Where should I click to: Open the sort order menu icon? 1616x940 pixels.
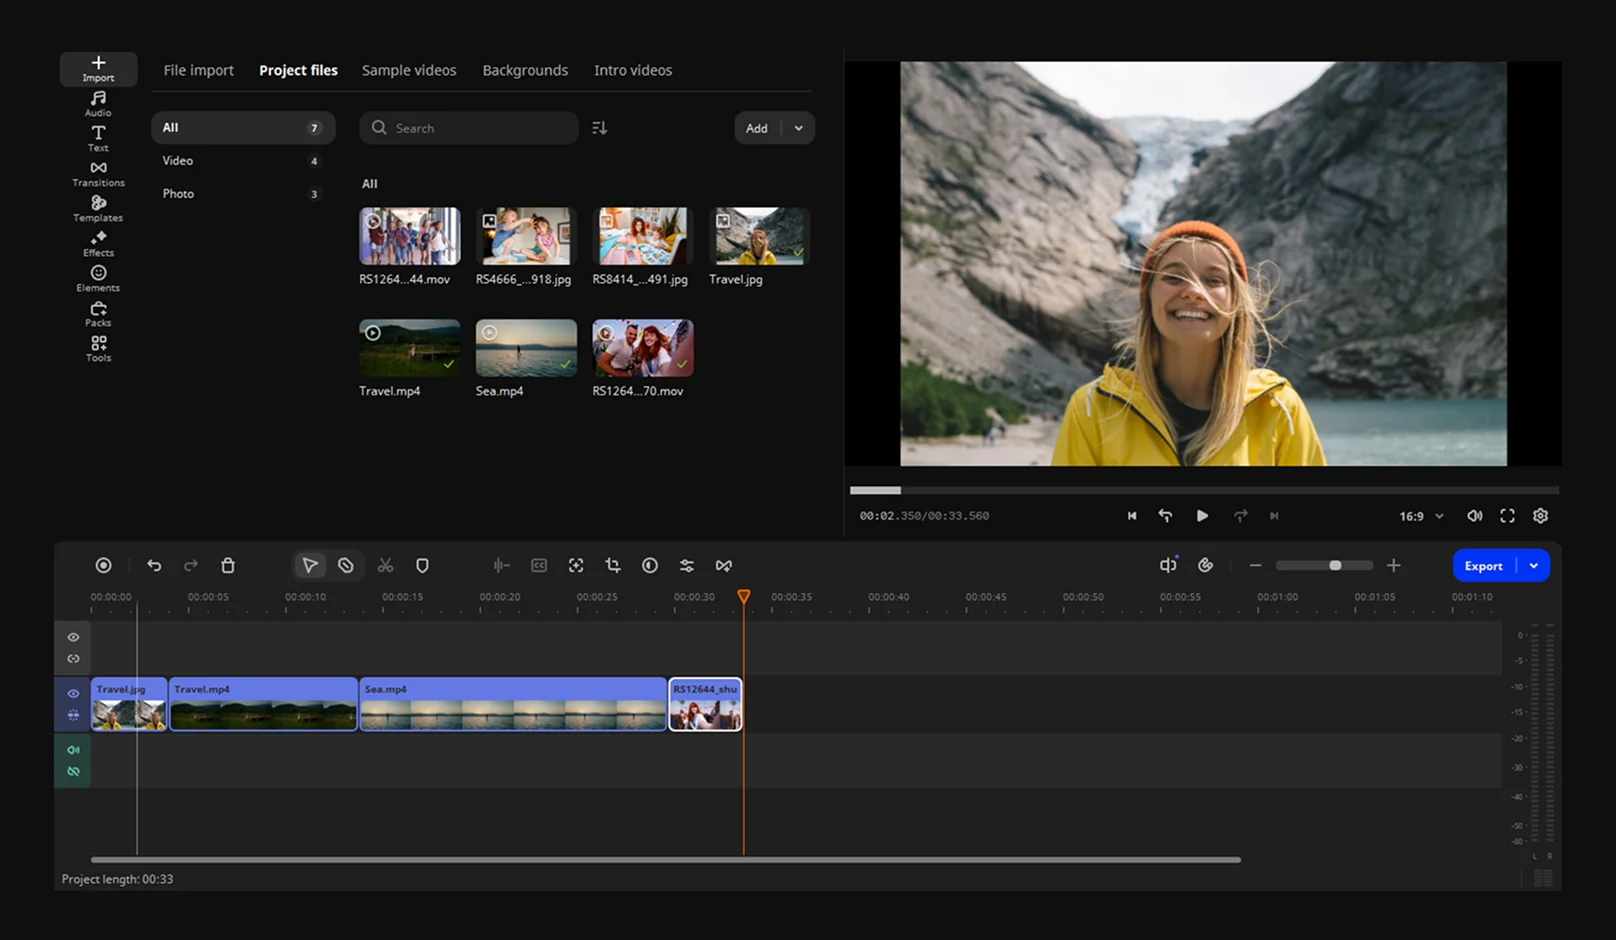(599, 128)
